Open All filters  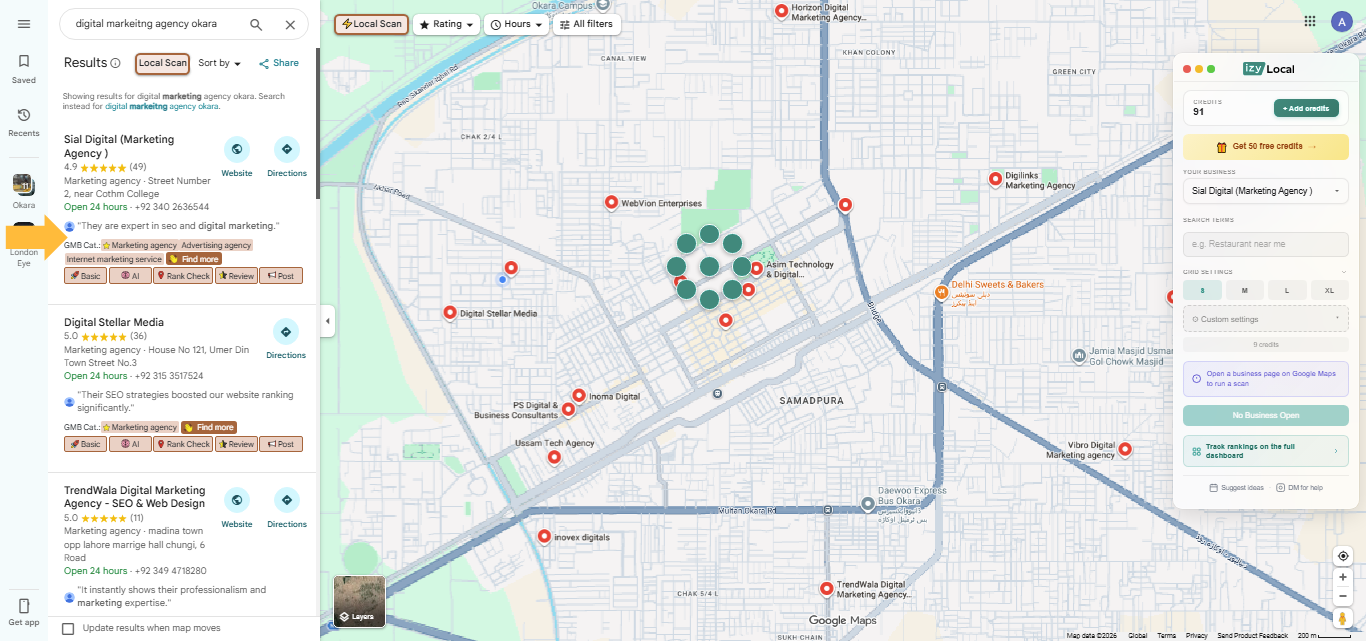coord(587,24)
